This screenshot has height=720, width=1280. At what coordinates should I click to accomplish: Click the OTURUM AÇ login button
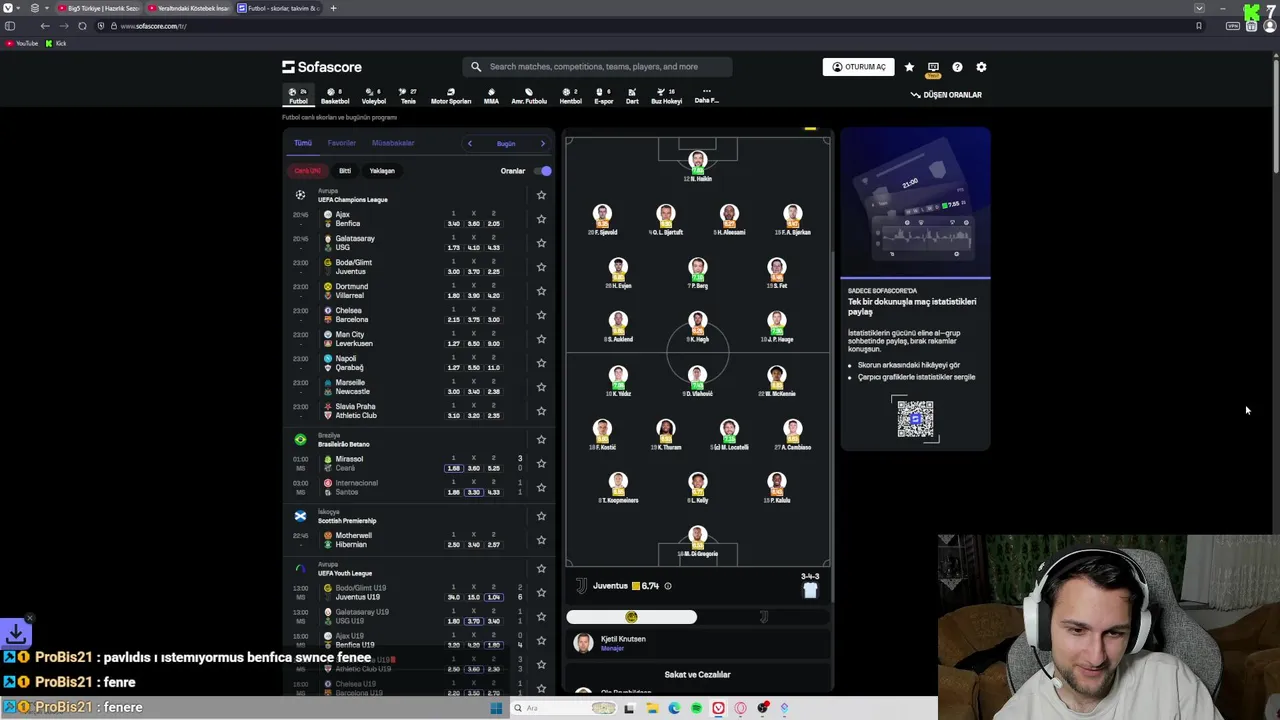(x=858, y=67)
